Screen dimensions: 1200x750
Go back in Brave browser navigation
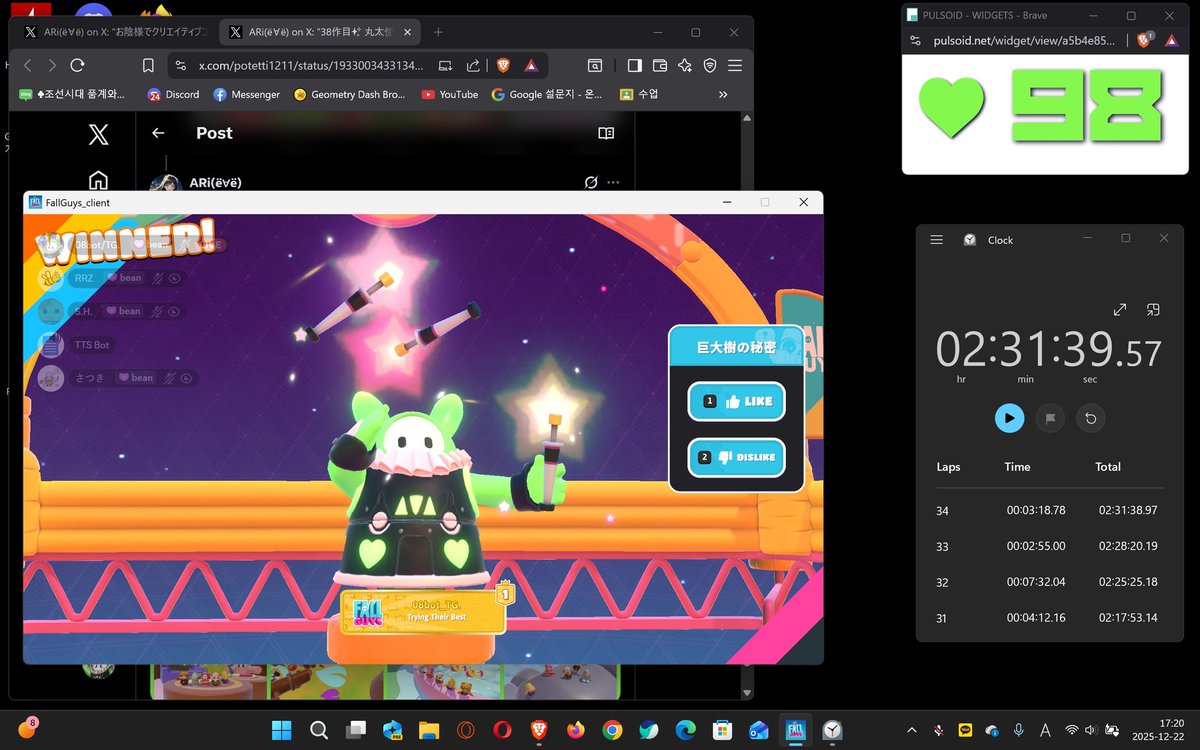(x=27, y=65)
